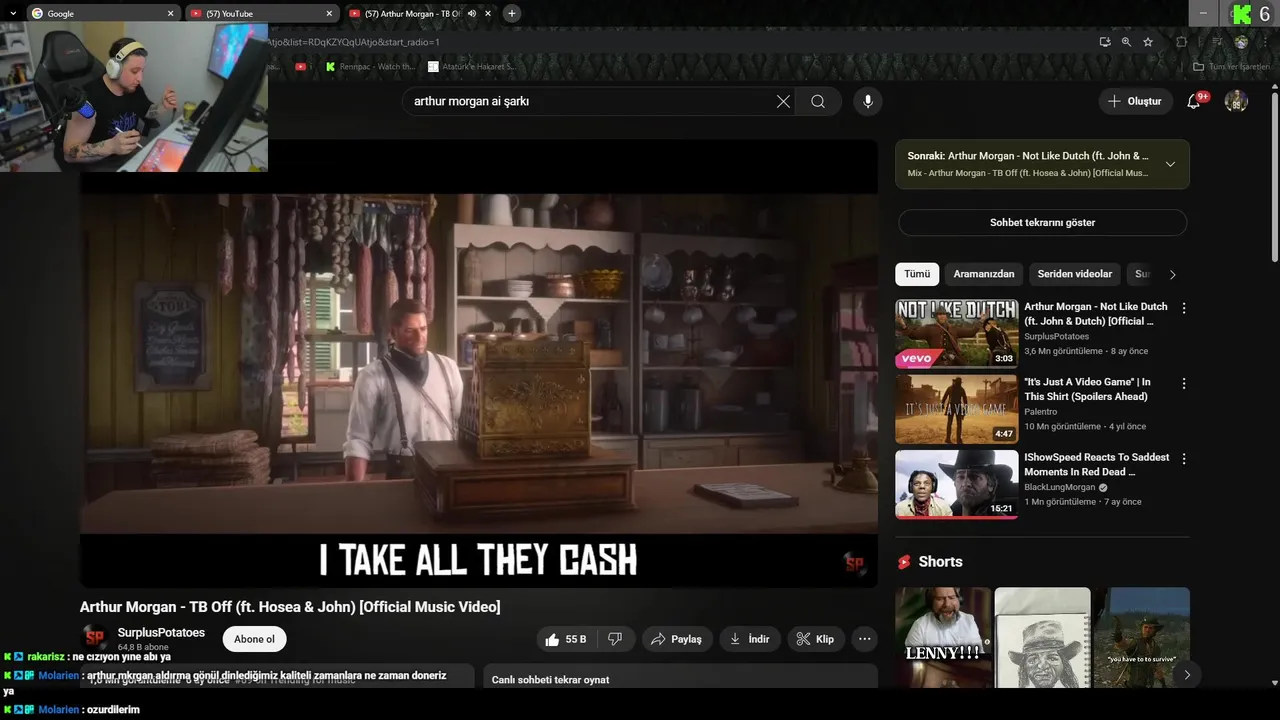This screenshot has width=1280, height=720.
Task: Select the Tümü filter chip
Action: [x=917, y=274]
